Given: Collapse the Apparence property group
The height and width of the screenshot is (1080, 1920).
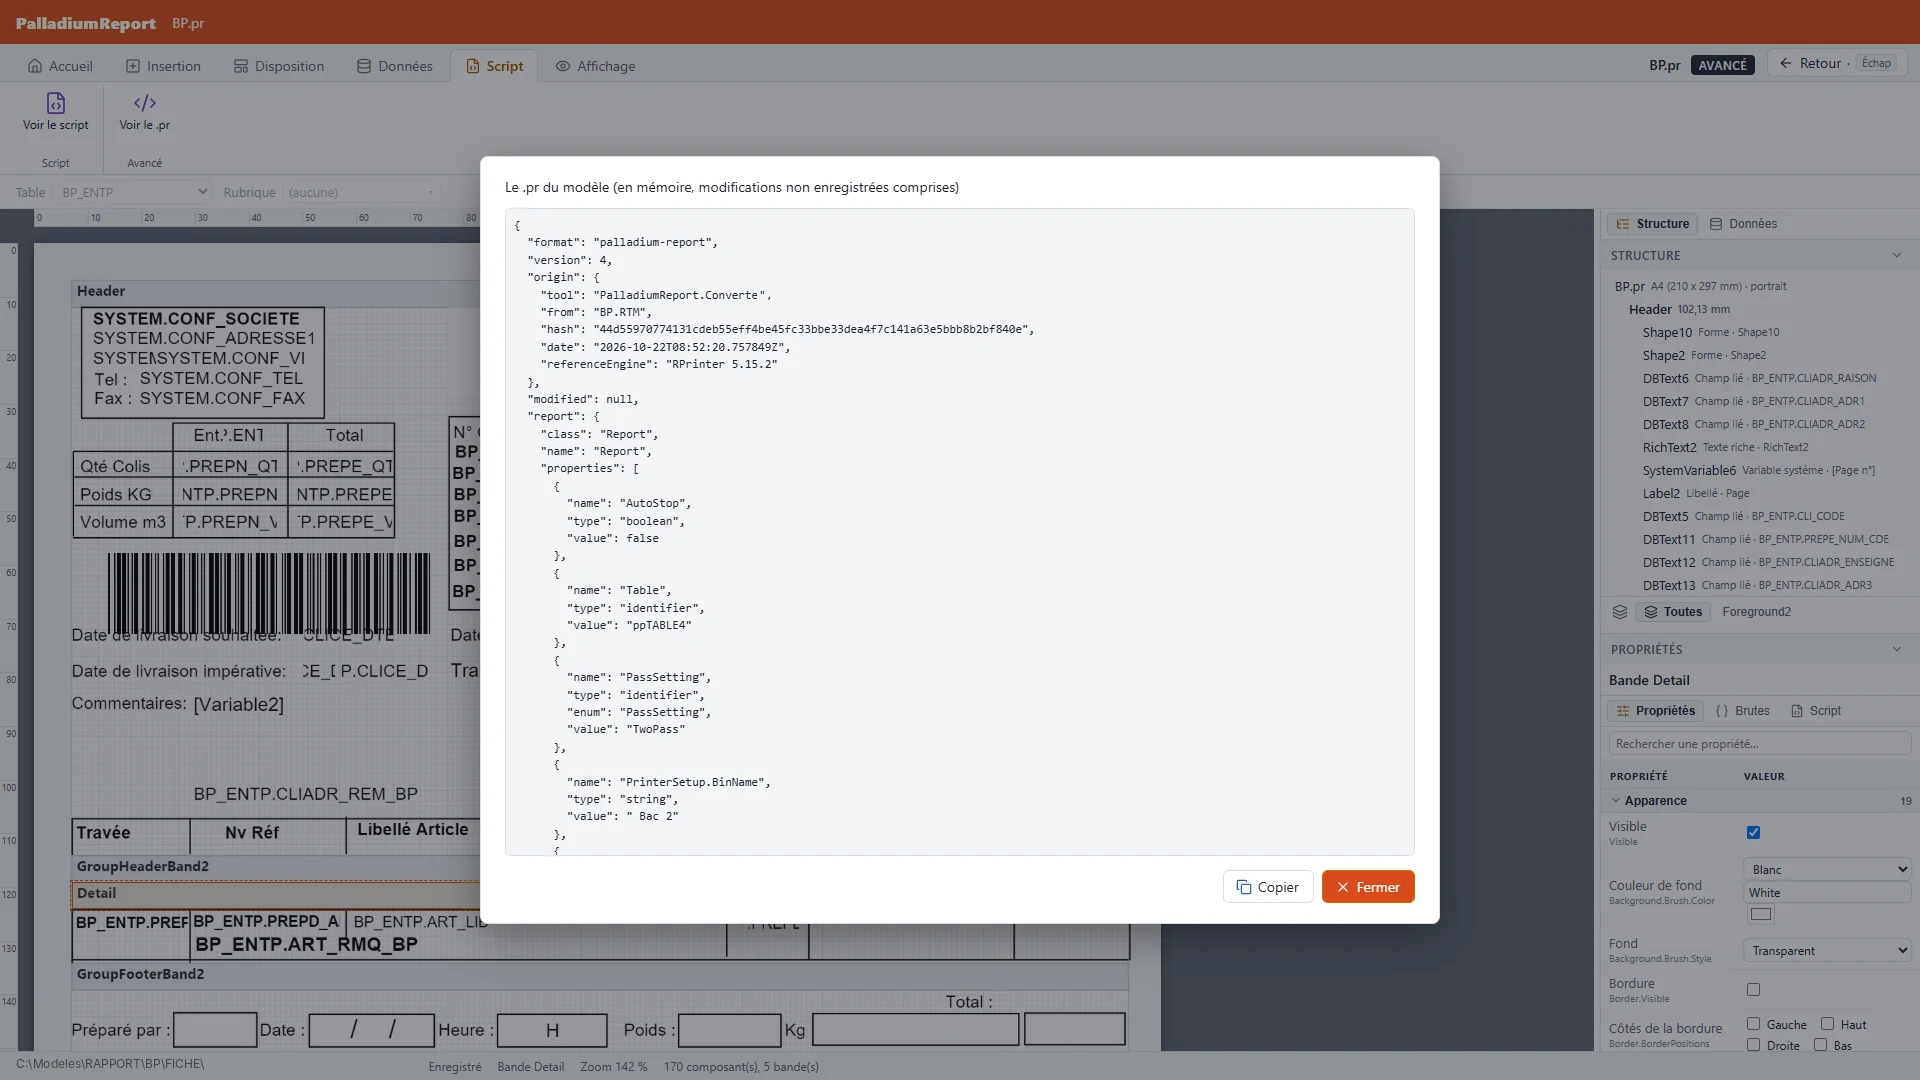Looking at the screenshot, I should click(x=1616, y=801).
